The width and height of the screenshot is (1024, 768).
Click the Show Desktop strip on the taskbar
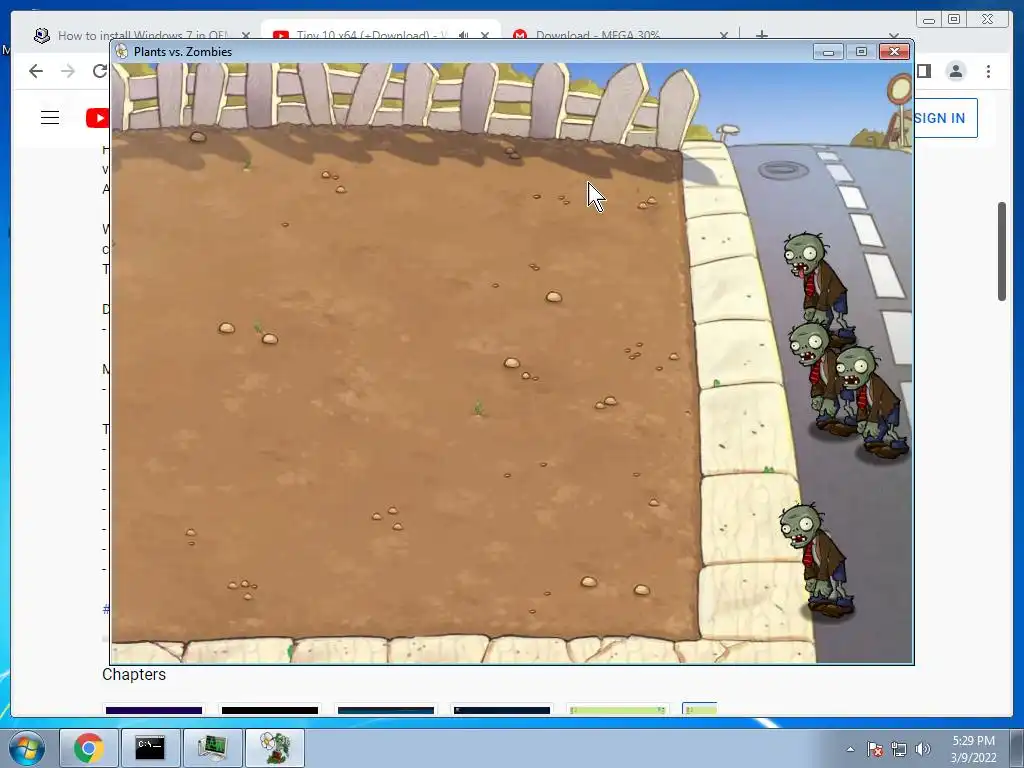click(1019, 748)
